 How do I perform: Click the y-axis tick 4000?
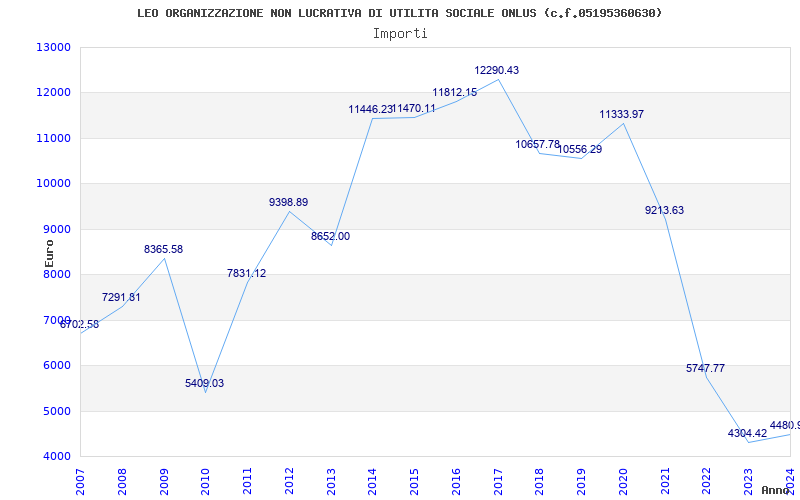56,457
